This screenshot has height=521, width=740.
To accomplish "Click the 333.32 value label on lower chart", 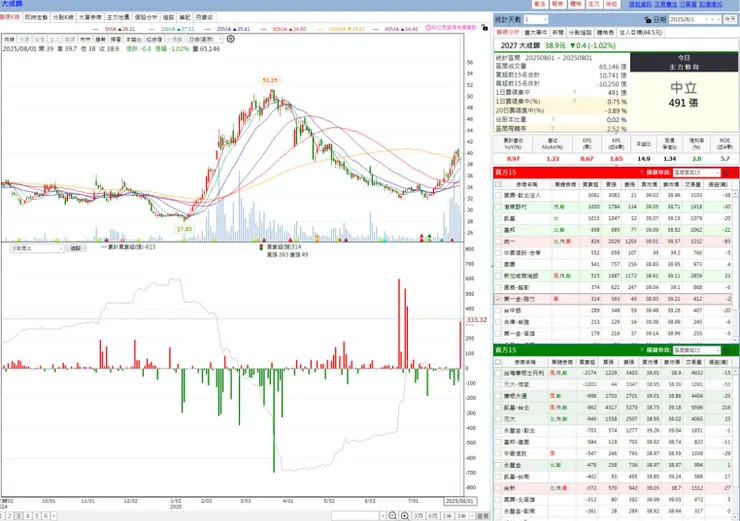I will click(x=476, y=320).
